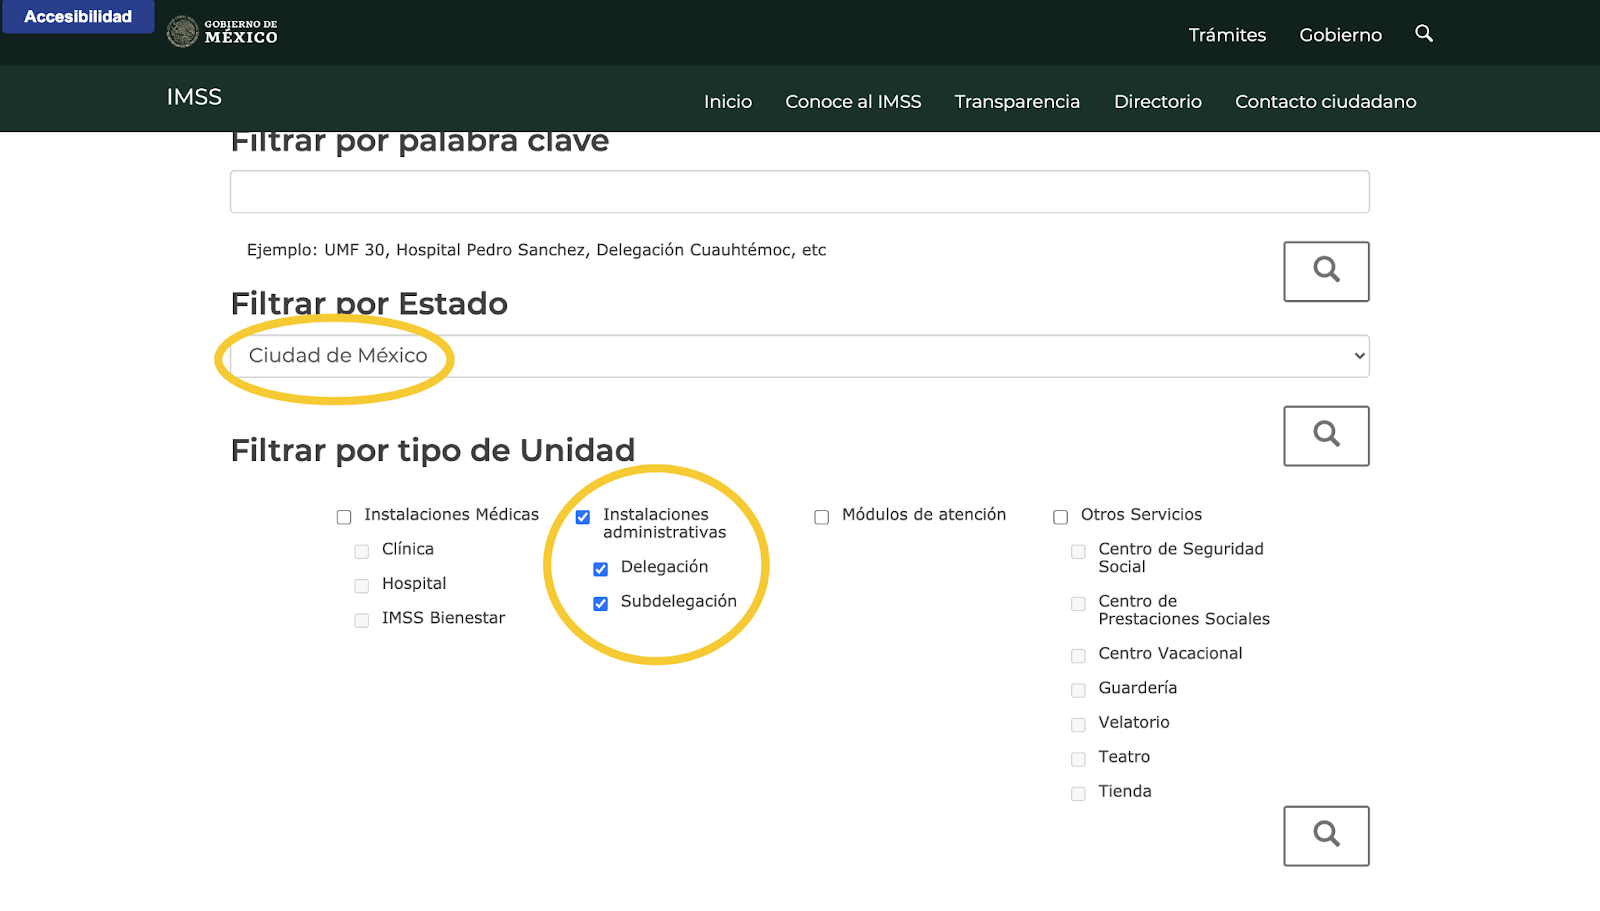Open the Gobierno menu
Viewport: 1600px width, 911px height.
(1340, 35)
